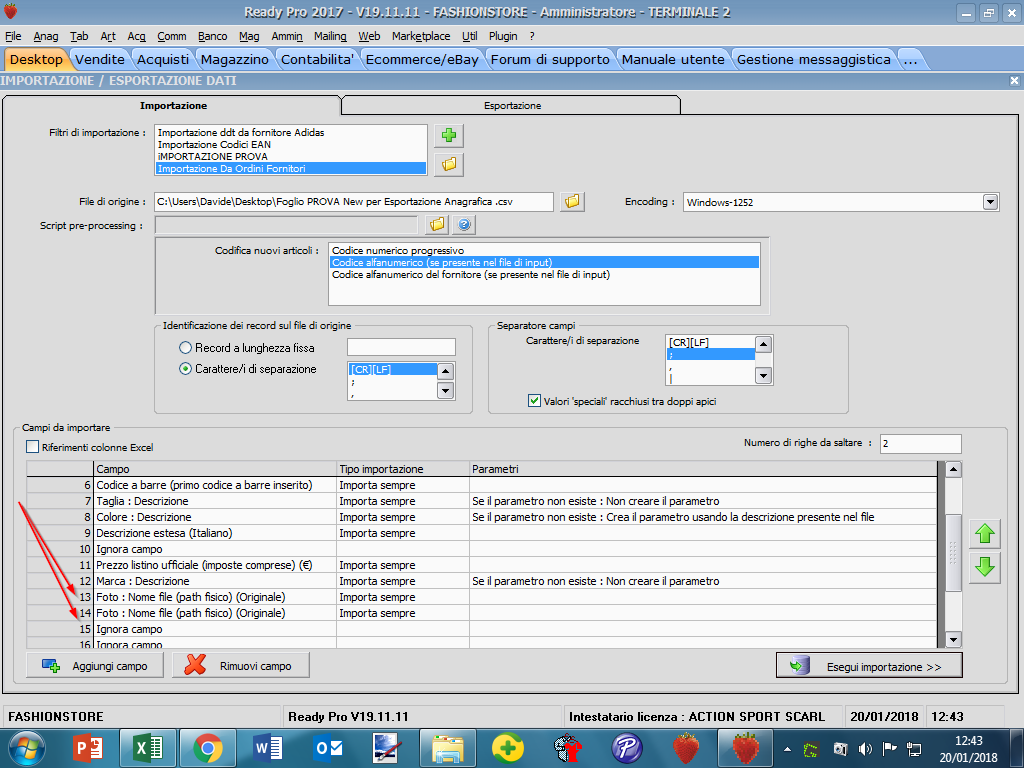Screen dimensions: 1024x768
Task: Open network status icon in system tray
Action: (x=914, y=749)
